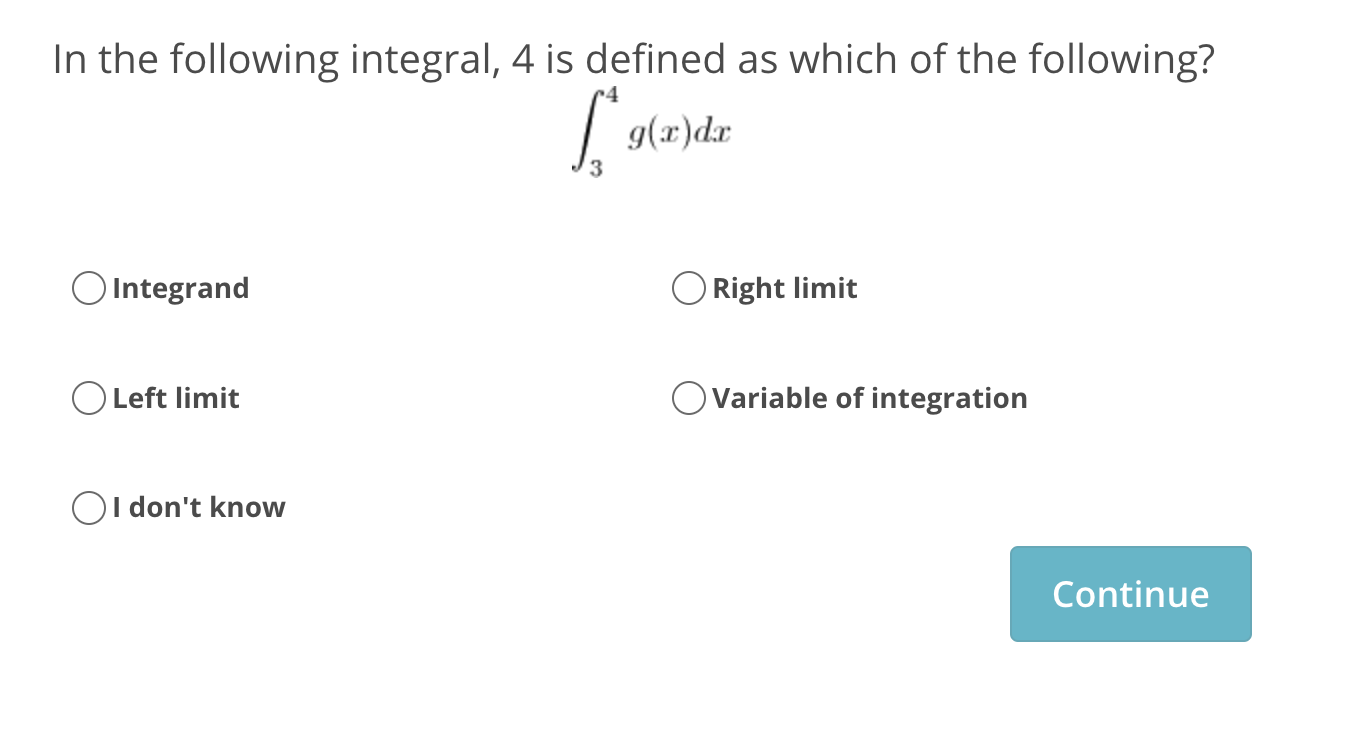Pick the answer option below Left limit
Viewport: 1358px width, 738px height.
click(x=88, y=507)
